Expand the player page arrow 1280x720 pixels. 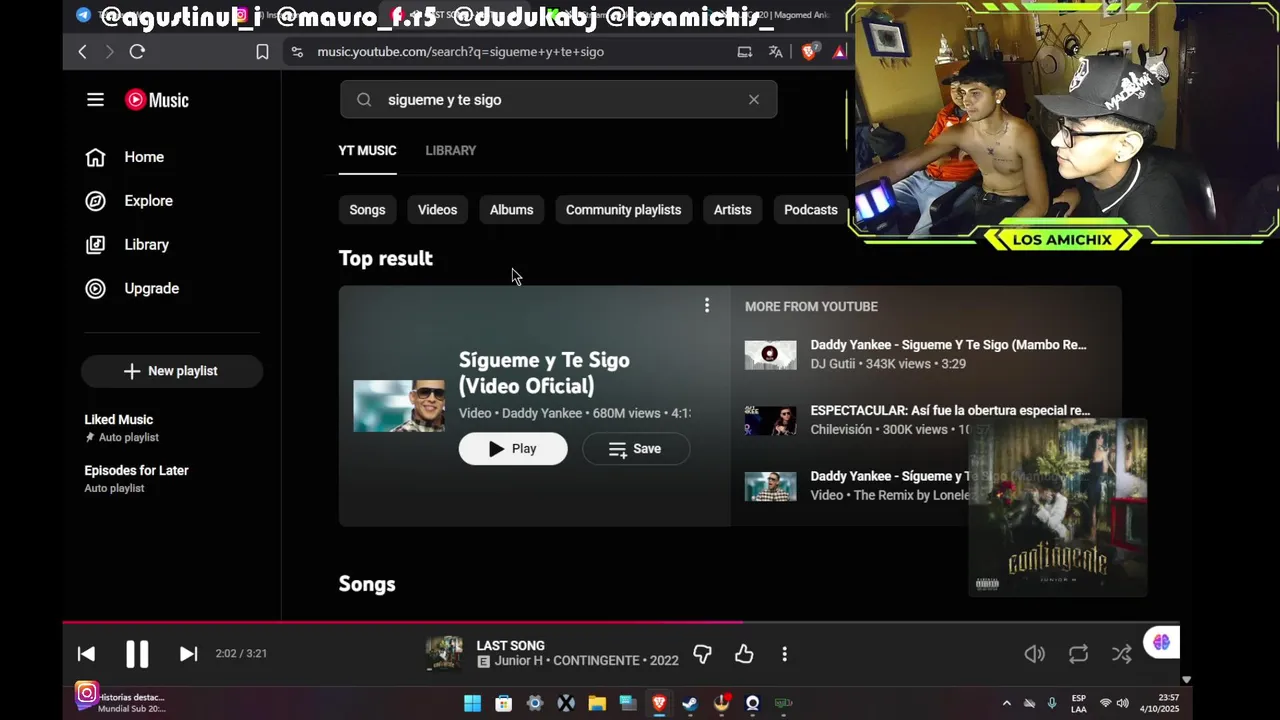click(x=1186, y=679)
